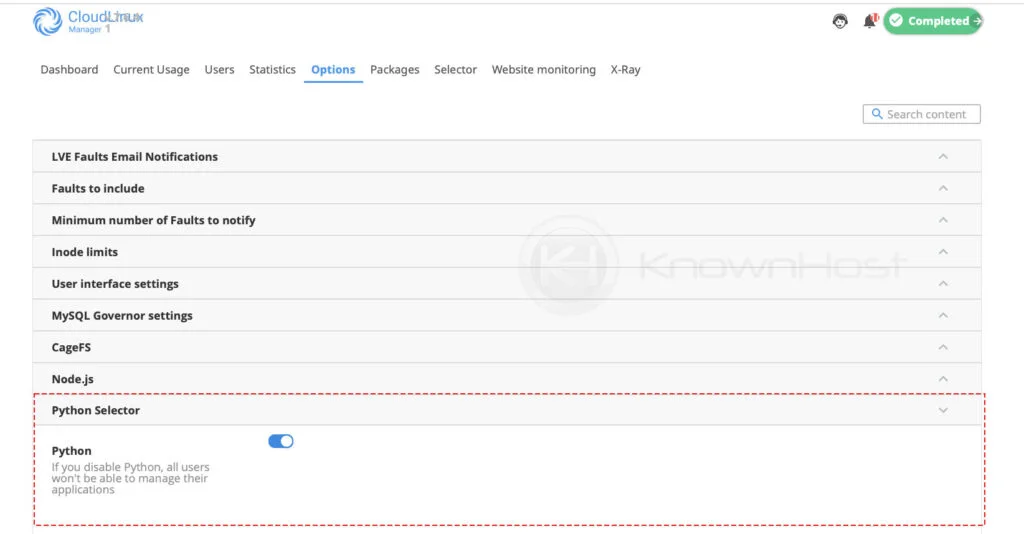Click the Faults to include heading
This screenshot has width=1024, height=534.
tap(98, 188)
